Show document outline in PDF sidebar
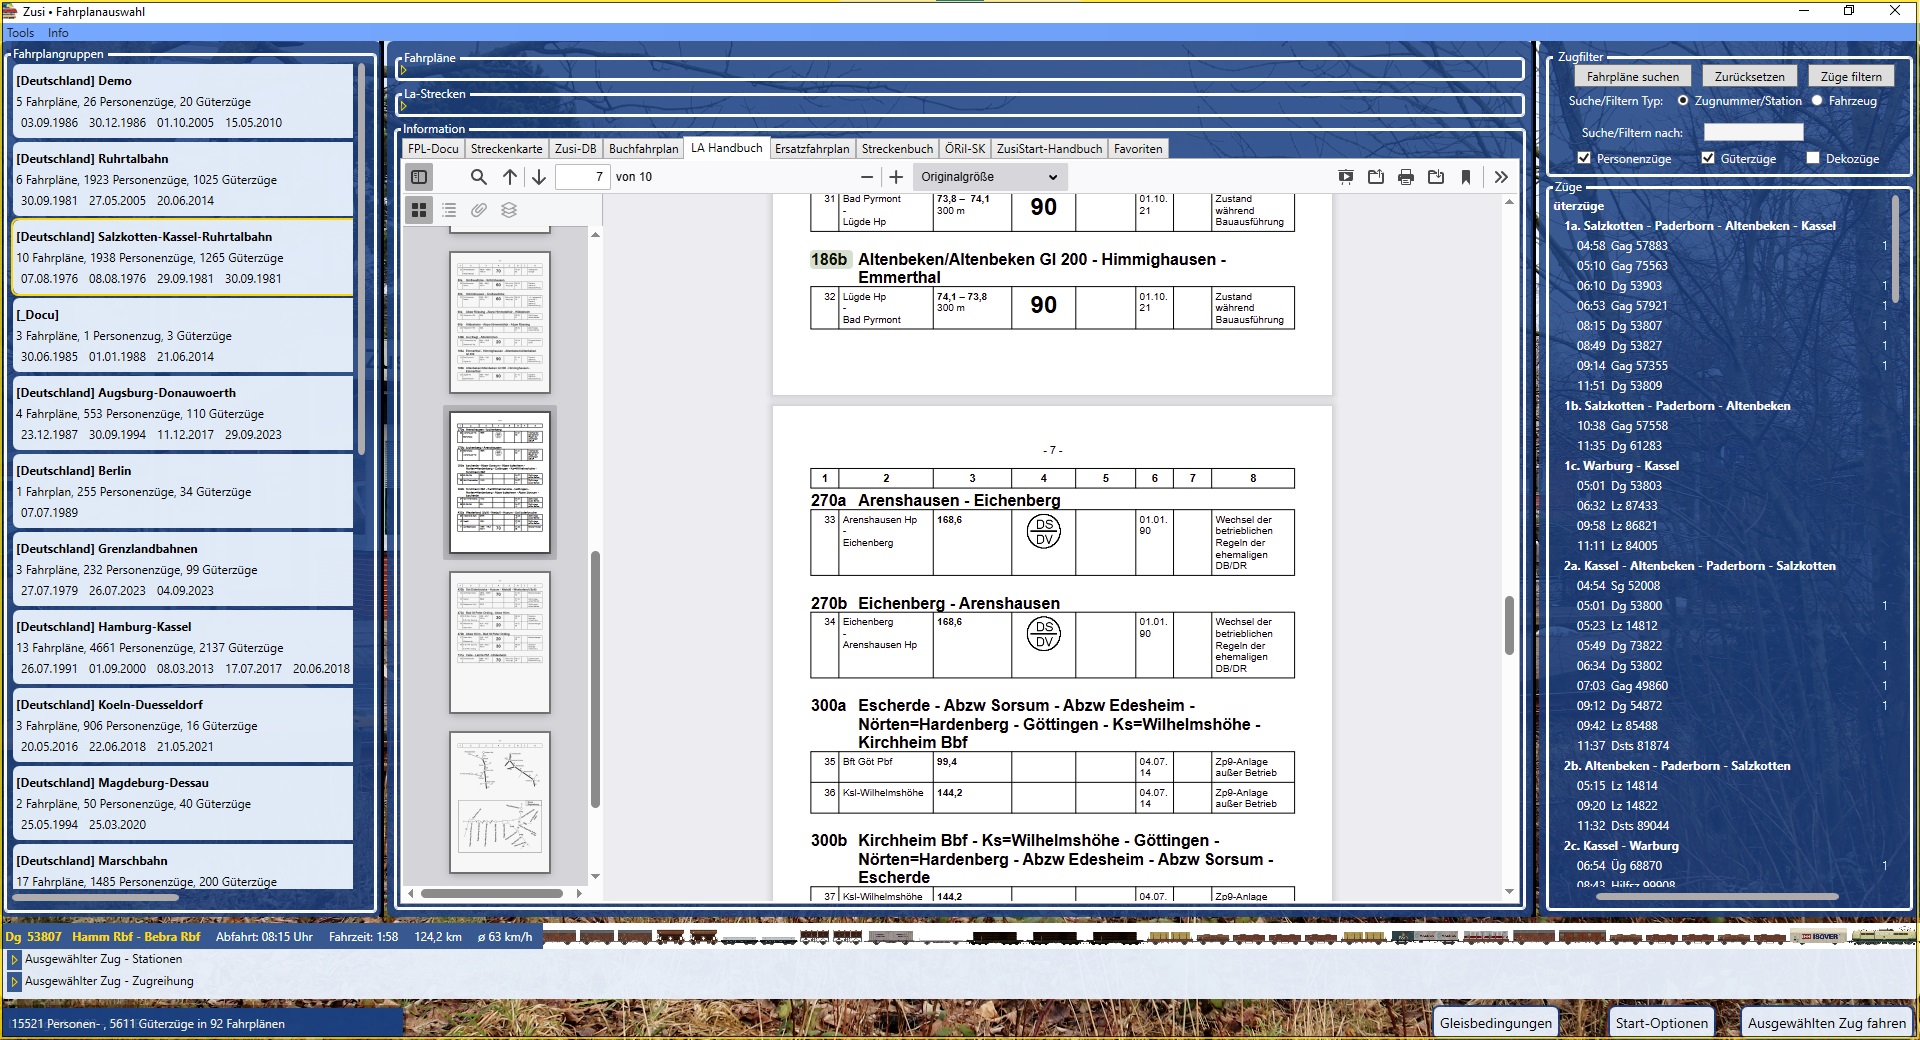This screenshot has width=1920, height=1040. 449,210
